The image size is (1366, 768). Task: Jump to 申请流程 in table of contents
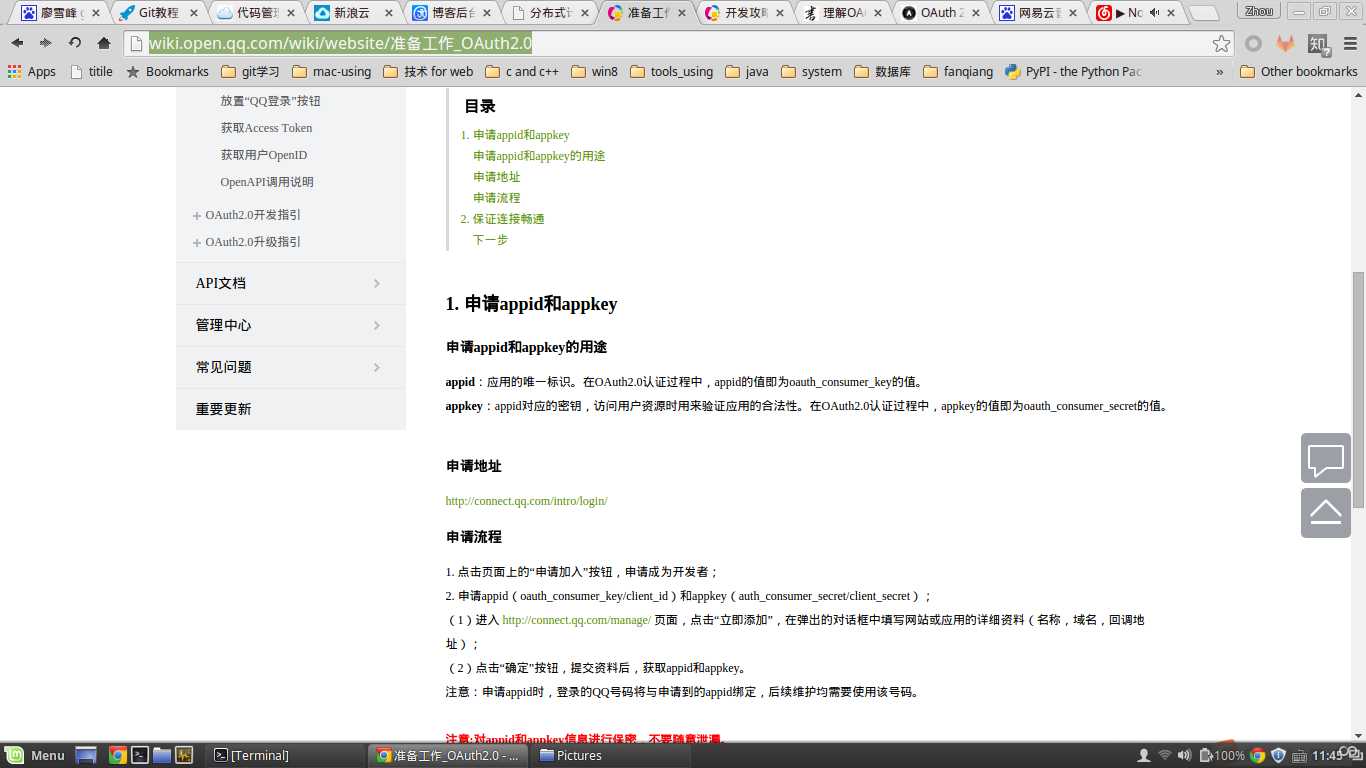(x=497, y=198)
